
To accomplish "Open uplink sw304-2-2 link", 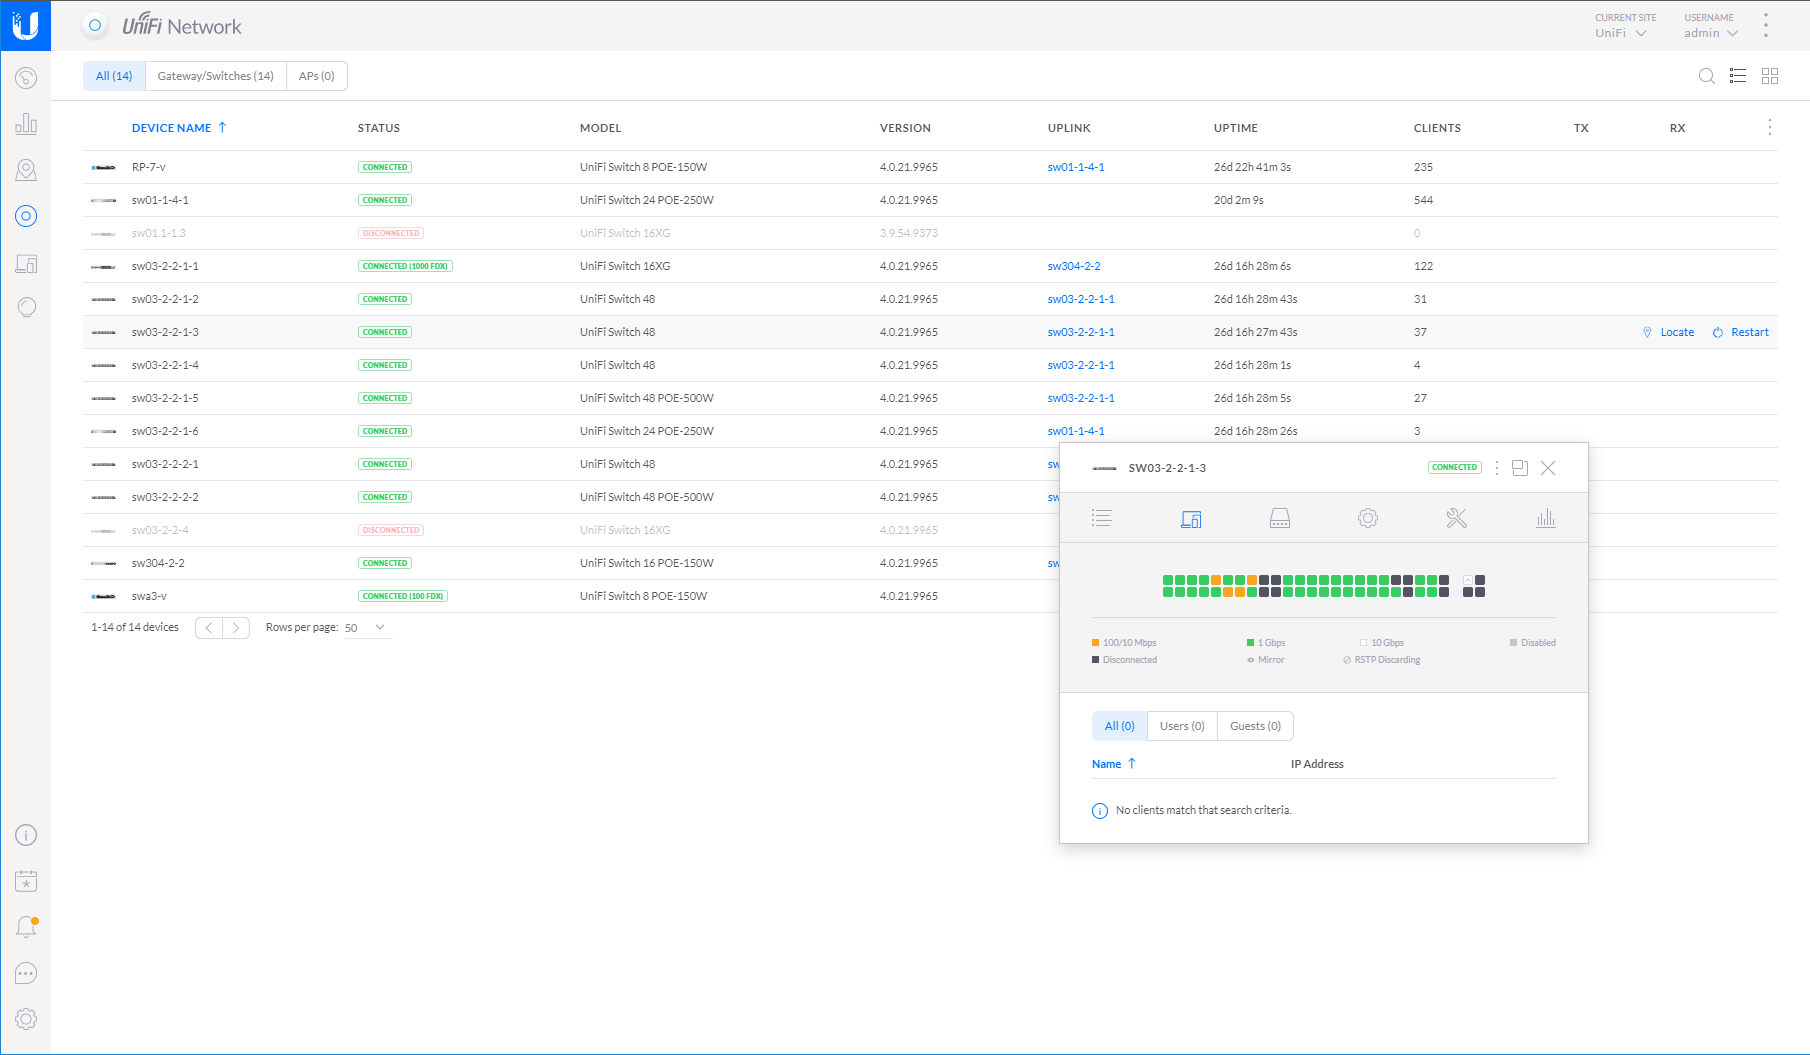I will [x=1074, y=266].
